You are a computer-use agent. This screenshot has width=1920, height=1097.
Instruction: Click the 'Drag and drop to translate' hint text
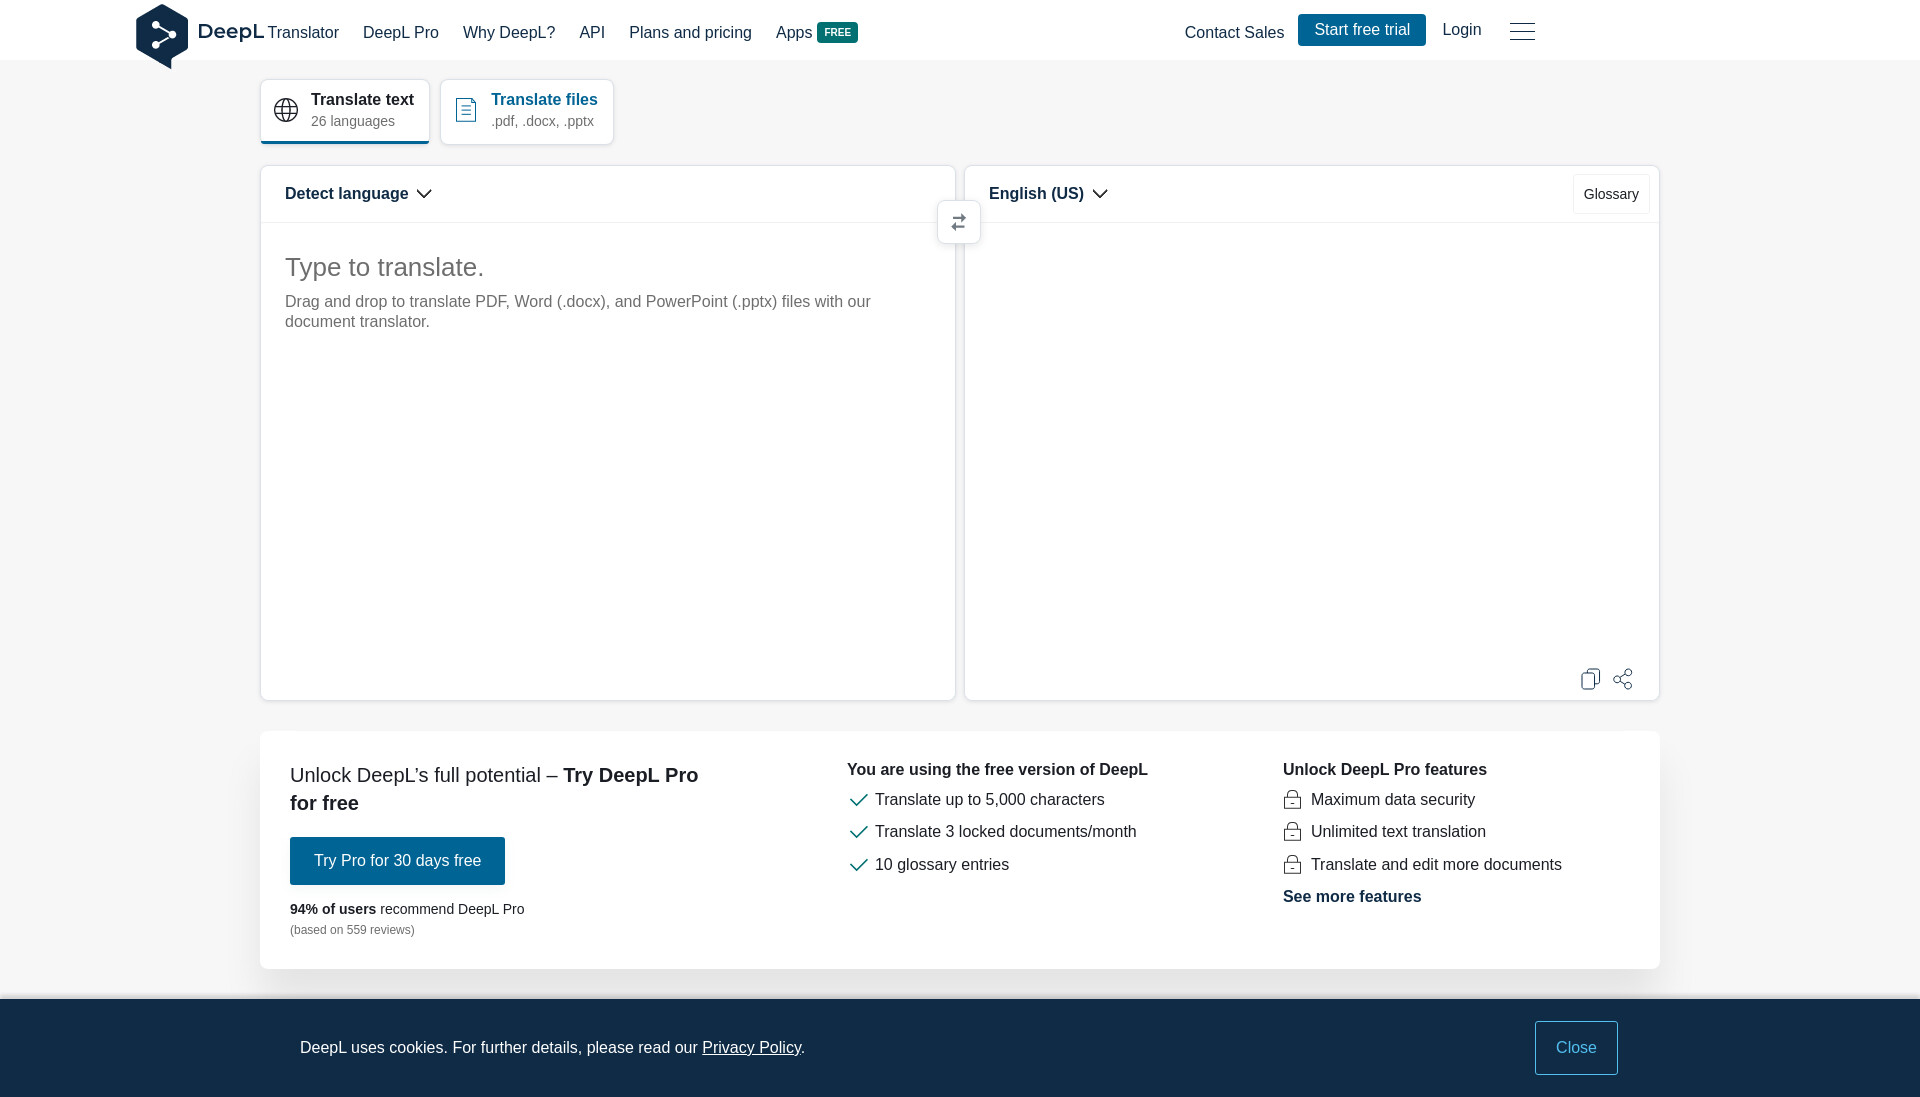578,312
